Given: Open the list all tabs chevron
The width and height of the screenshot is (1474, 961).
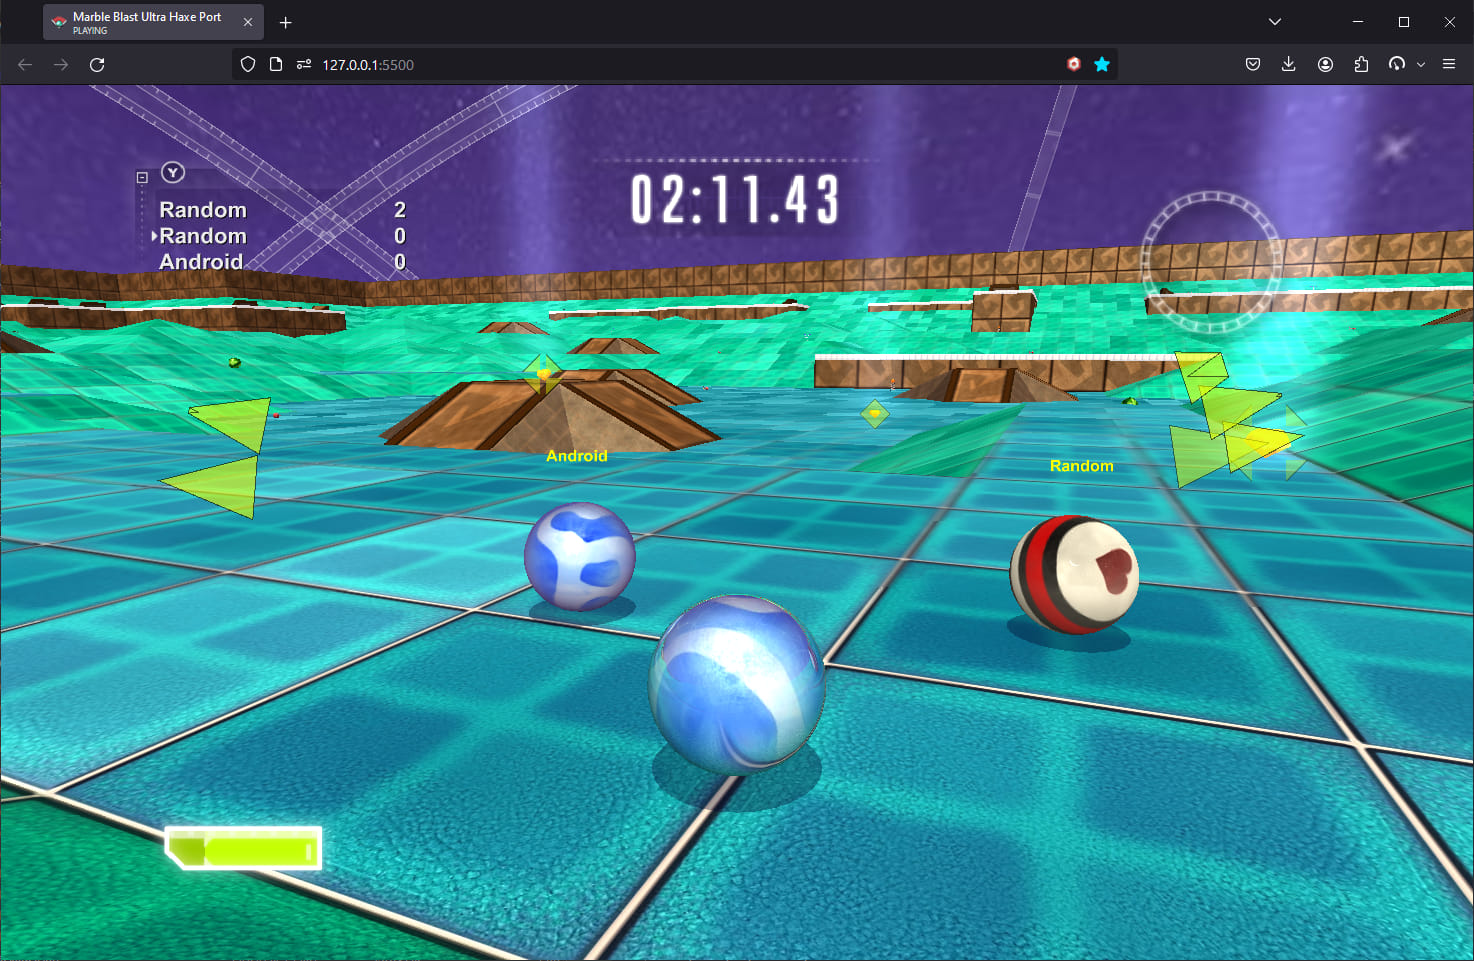Looking at the screenshot, I should point(1274,21).
